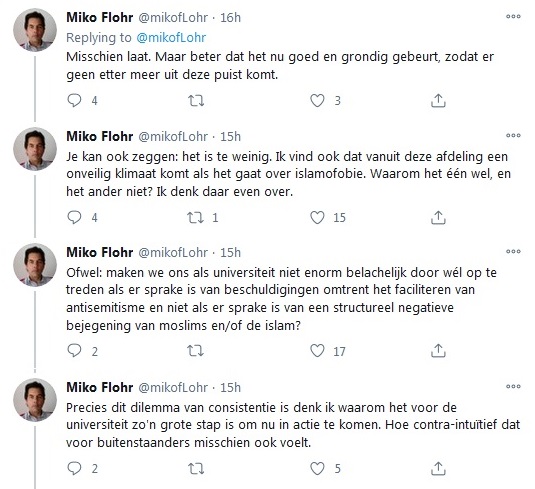Retweet the 'Misschien laat' tweet
Viewport: 535px width, 489px height.
196,100
